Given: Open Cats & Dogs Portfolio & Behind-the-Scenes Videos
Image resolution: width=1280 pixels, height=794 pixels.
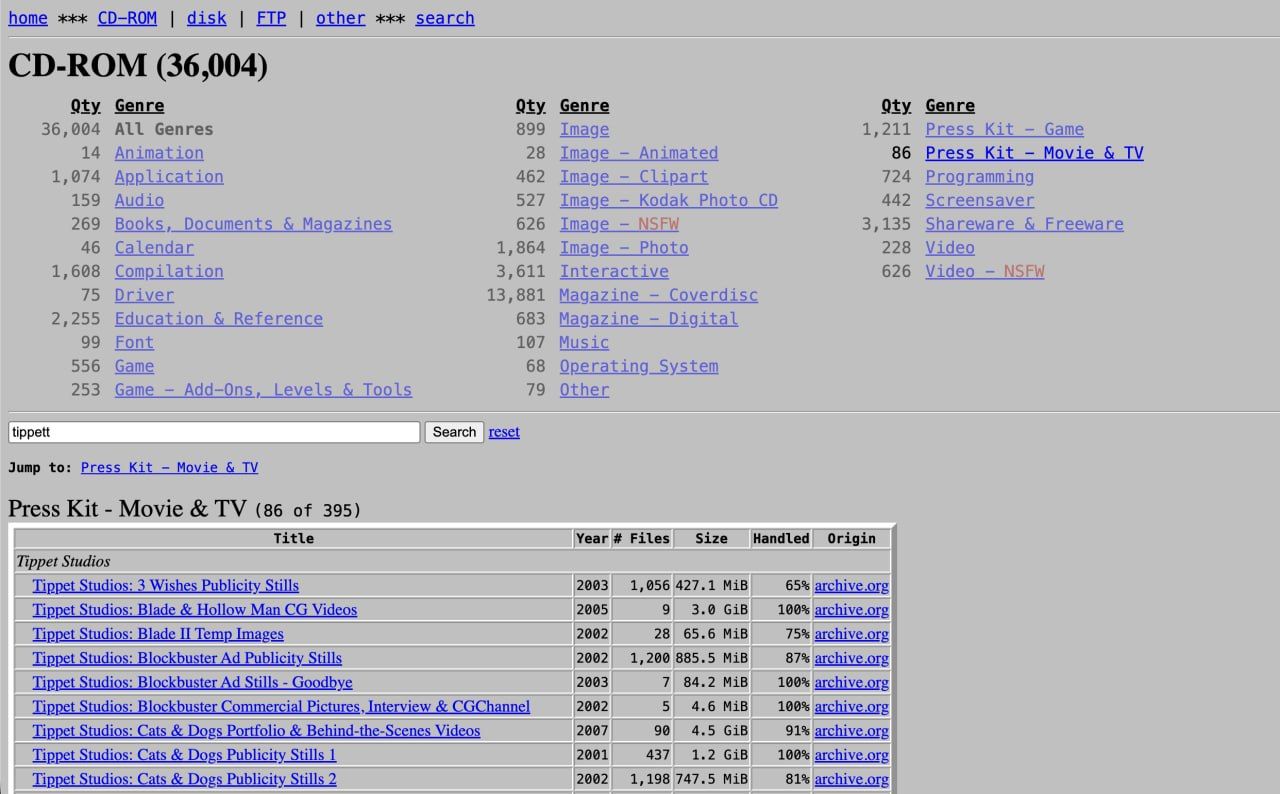Looking at the screenshot, I should tap(256, 730).
